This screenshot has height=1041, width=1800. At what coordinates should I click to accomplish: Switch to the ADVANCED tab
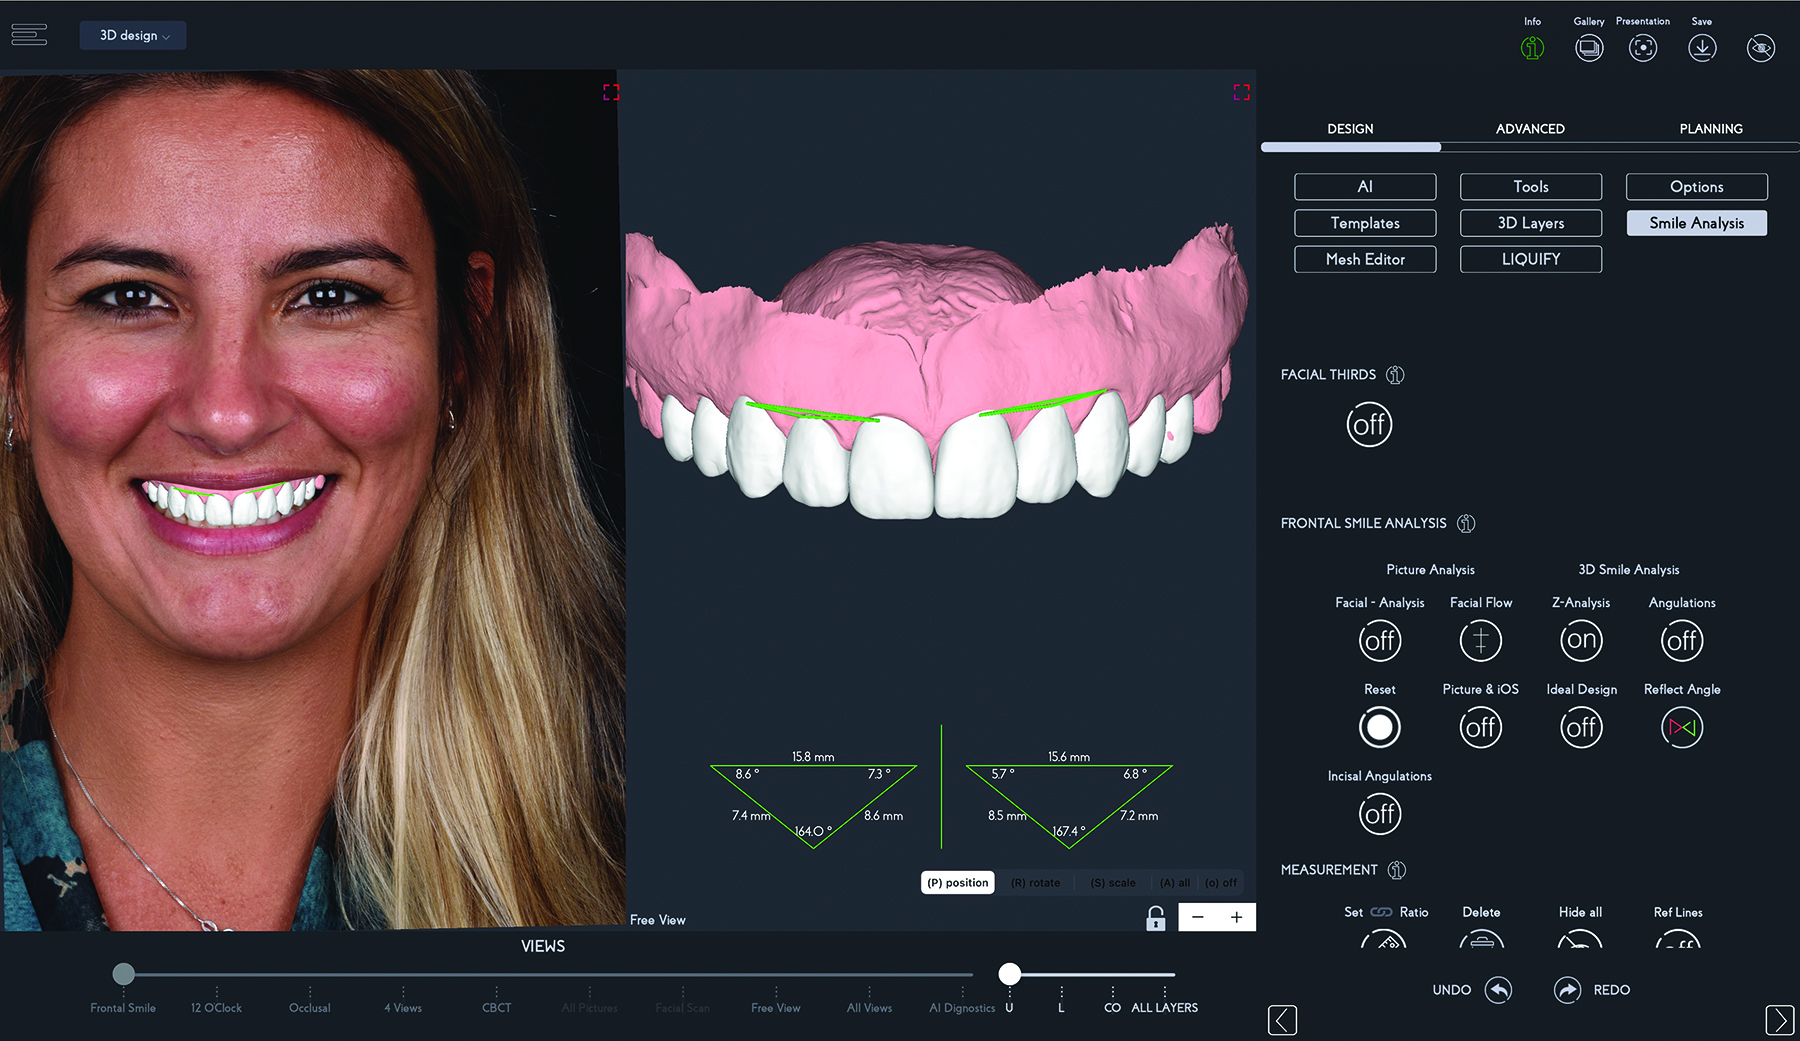[x=1530, y=129]
